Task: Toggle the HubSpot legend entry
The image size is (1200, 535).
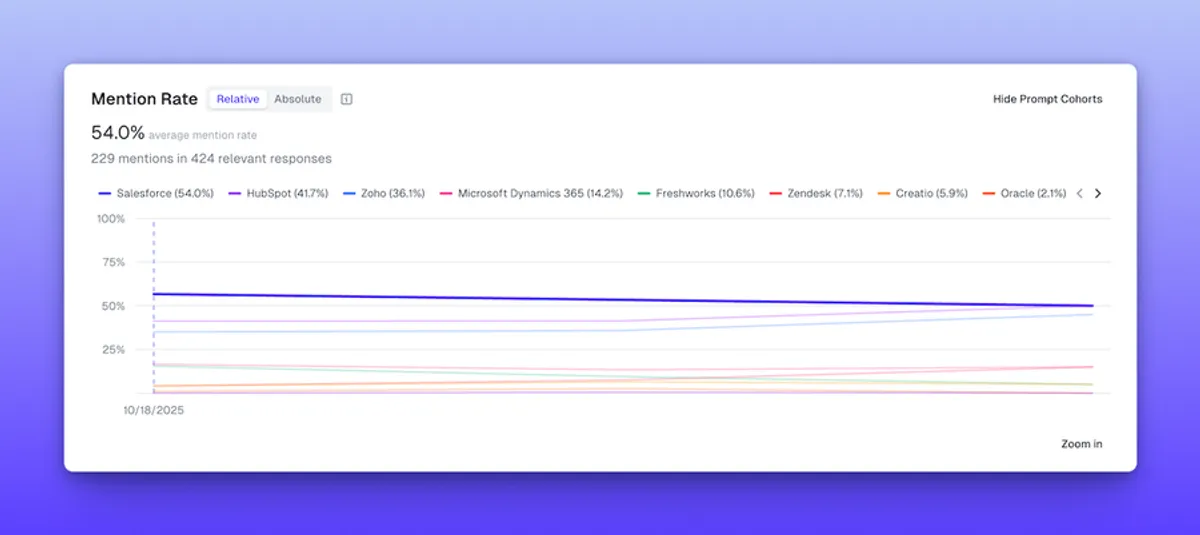Action: (x=287, y=194)
